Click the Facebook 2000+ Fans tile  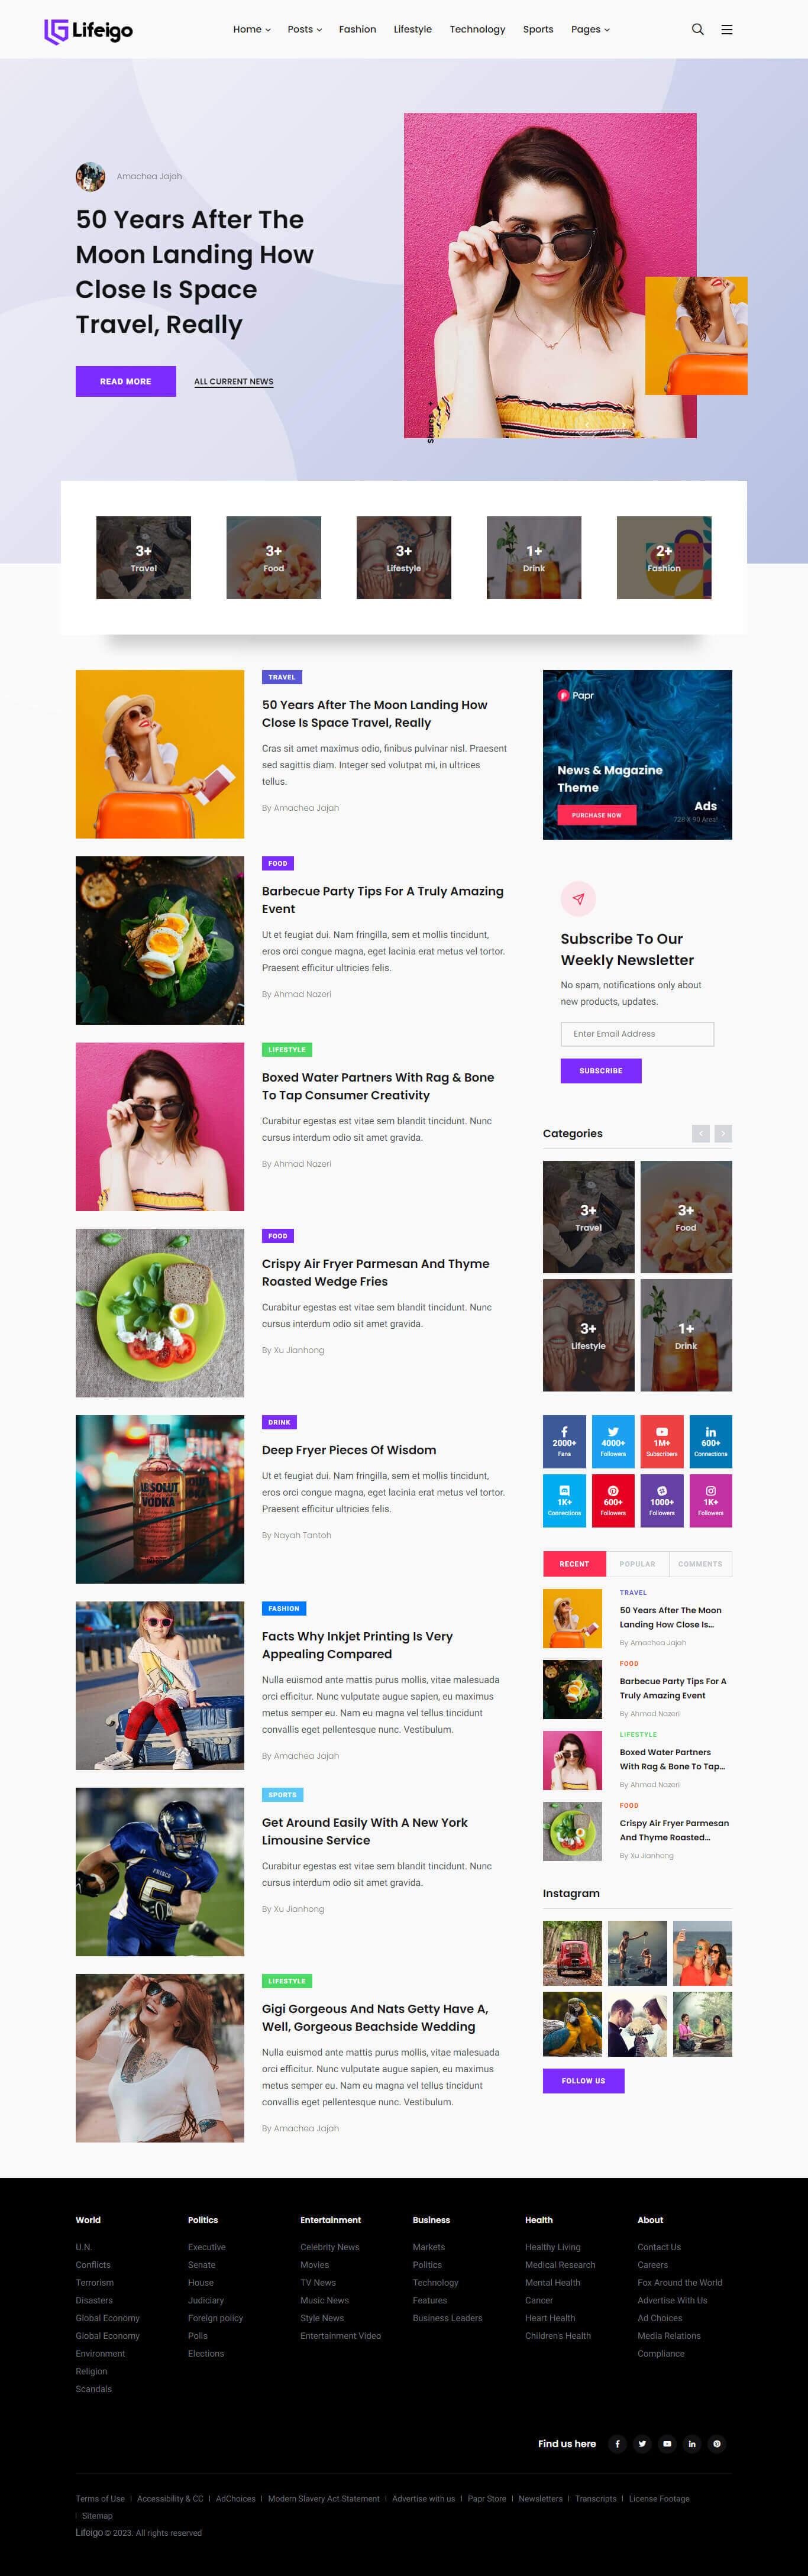(x=564, y=1441)
